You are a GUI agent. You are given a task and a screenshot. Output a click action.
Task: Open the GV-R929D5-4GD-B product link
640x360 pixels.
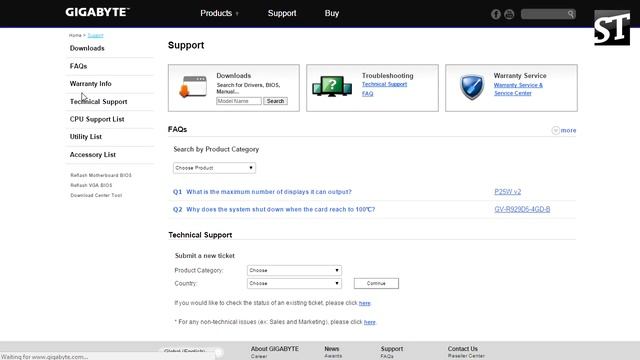pyautogui.click(x=522, y=209)
